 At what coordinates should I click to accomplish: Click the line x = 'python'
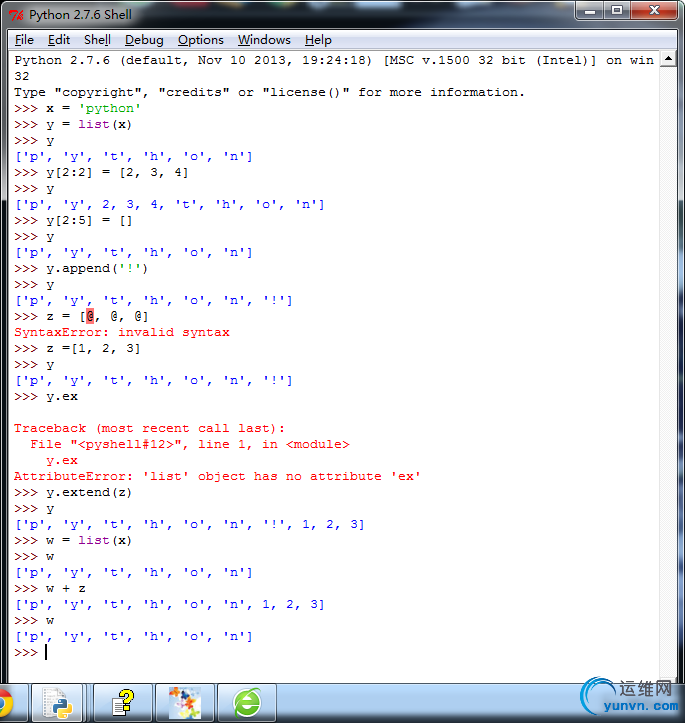(77, 109)
